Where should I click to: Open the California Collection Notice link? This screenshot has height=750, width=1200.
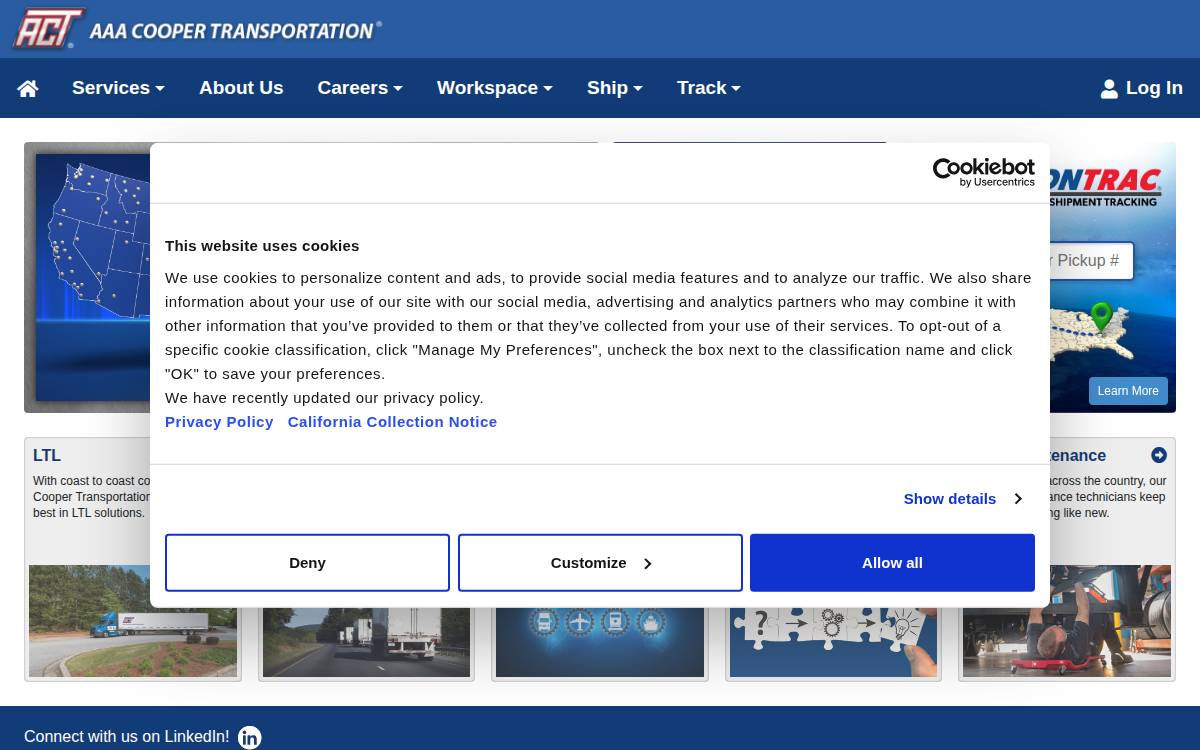[x=392, y=422]
